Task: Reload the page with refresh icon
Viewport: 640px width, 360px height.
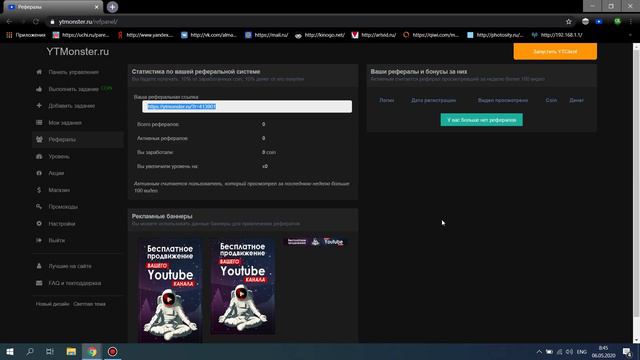Action: tap(36, 22)
